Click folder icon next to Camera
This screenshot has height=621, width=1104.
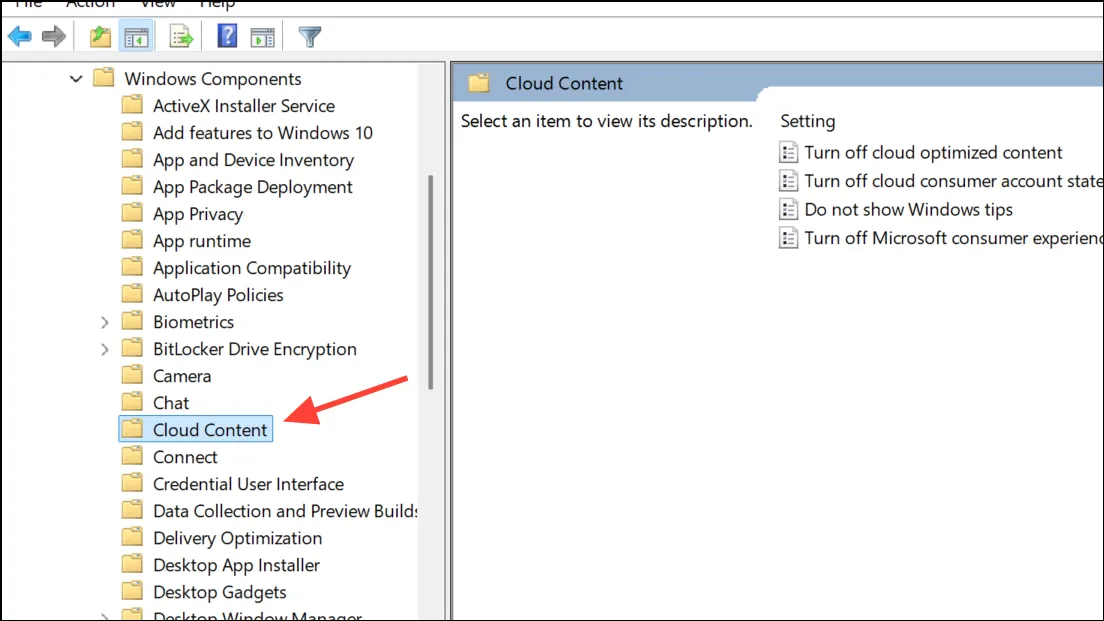(x=132, y=375)
